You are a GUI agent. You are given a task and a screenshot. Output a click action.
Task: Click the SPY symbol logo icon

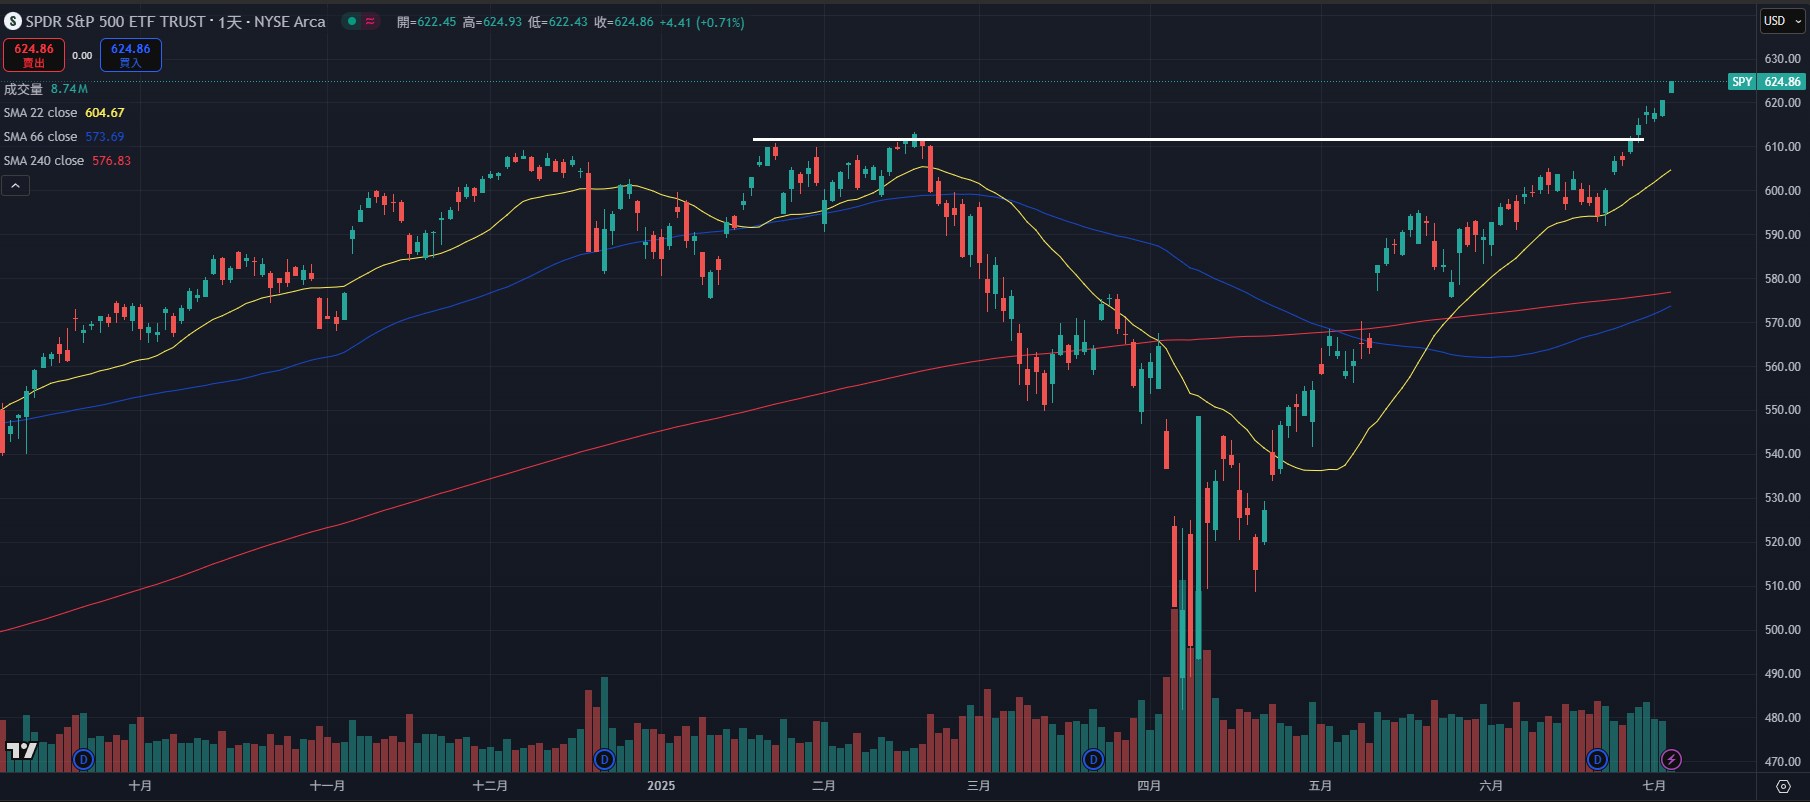tap(12, 21)
